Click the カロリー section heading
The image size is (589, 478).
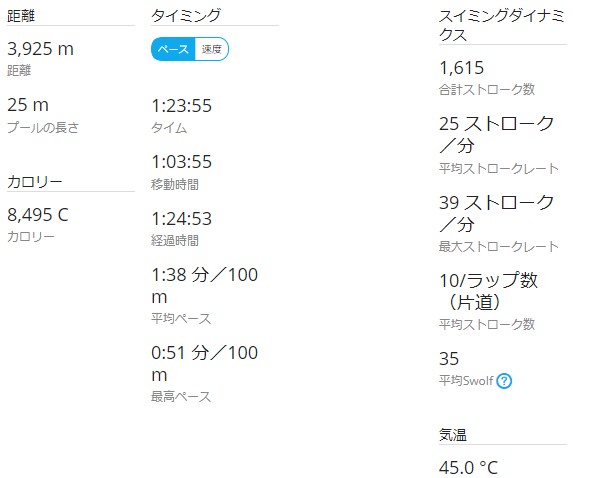coord(35,182)
